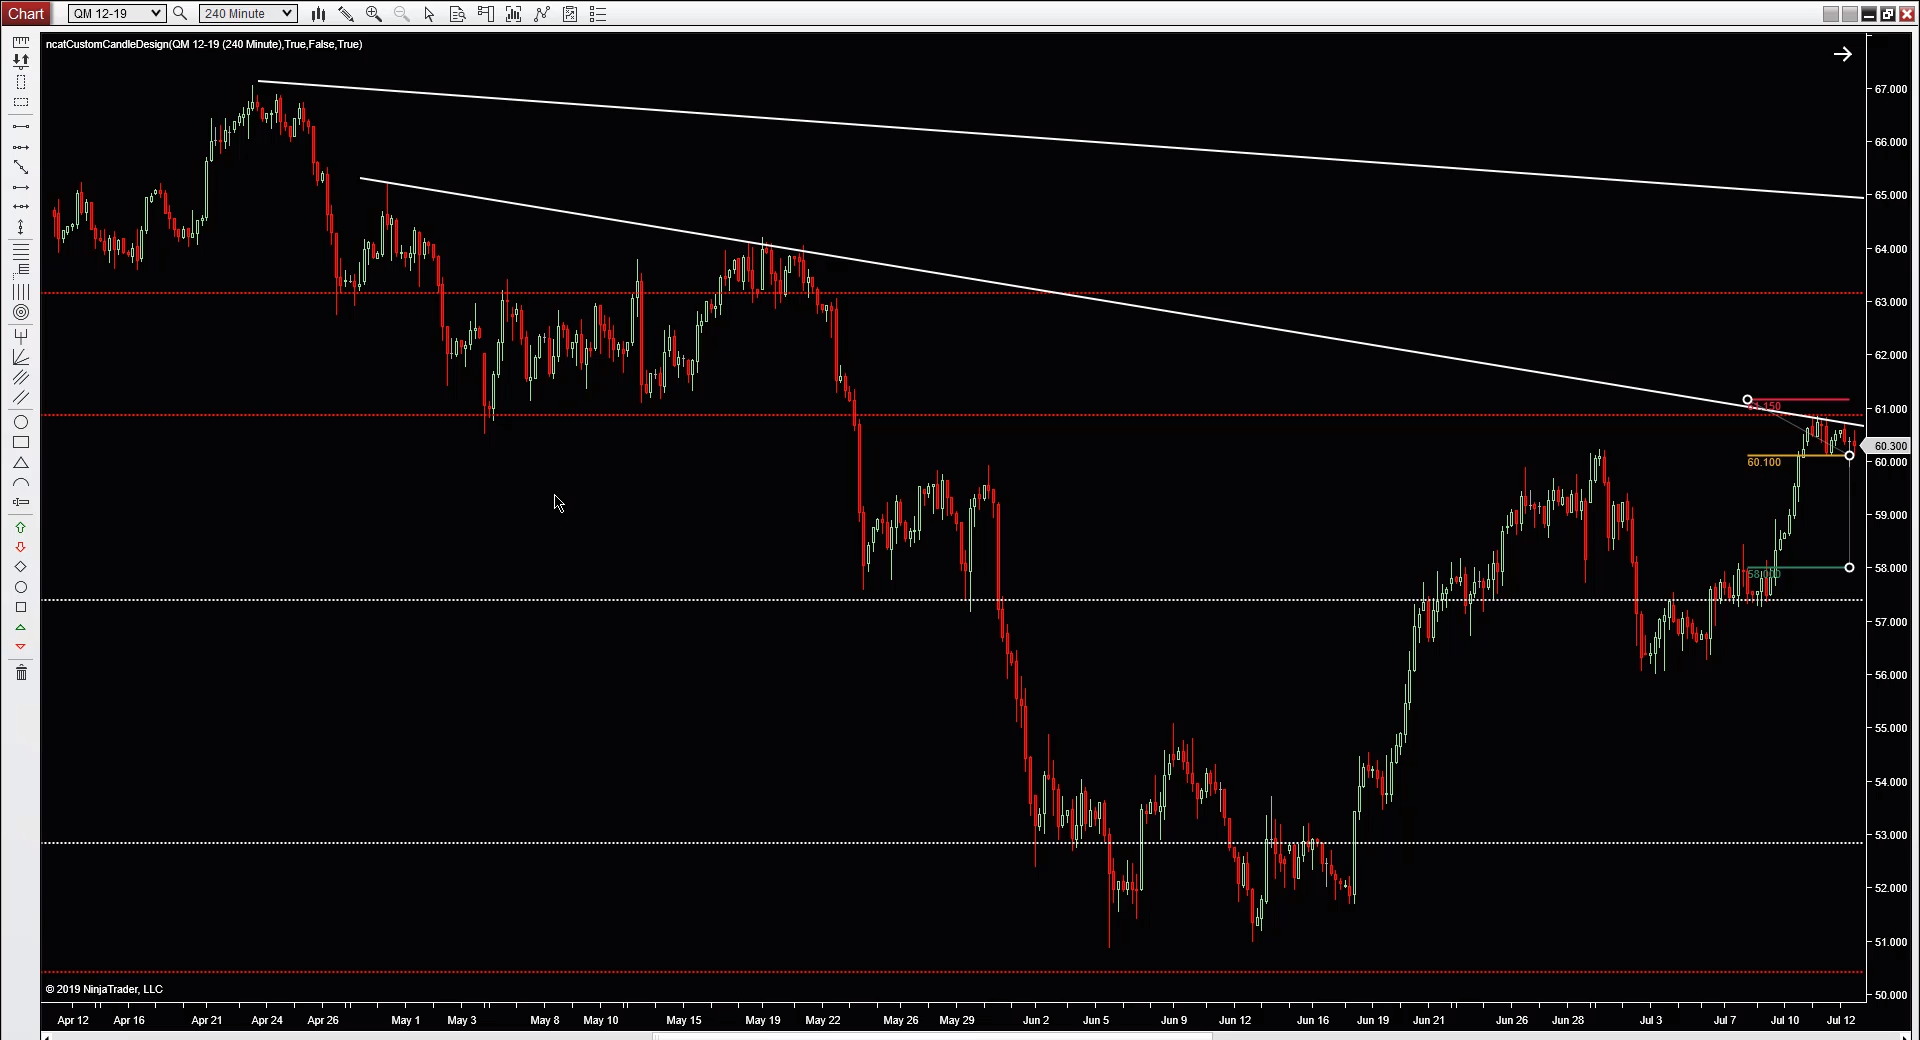Toggle Chart Trader panel

pos(485,14)
